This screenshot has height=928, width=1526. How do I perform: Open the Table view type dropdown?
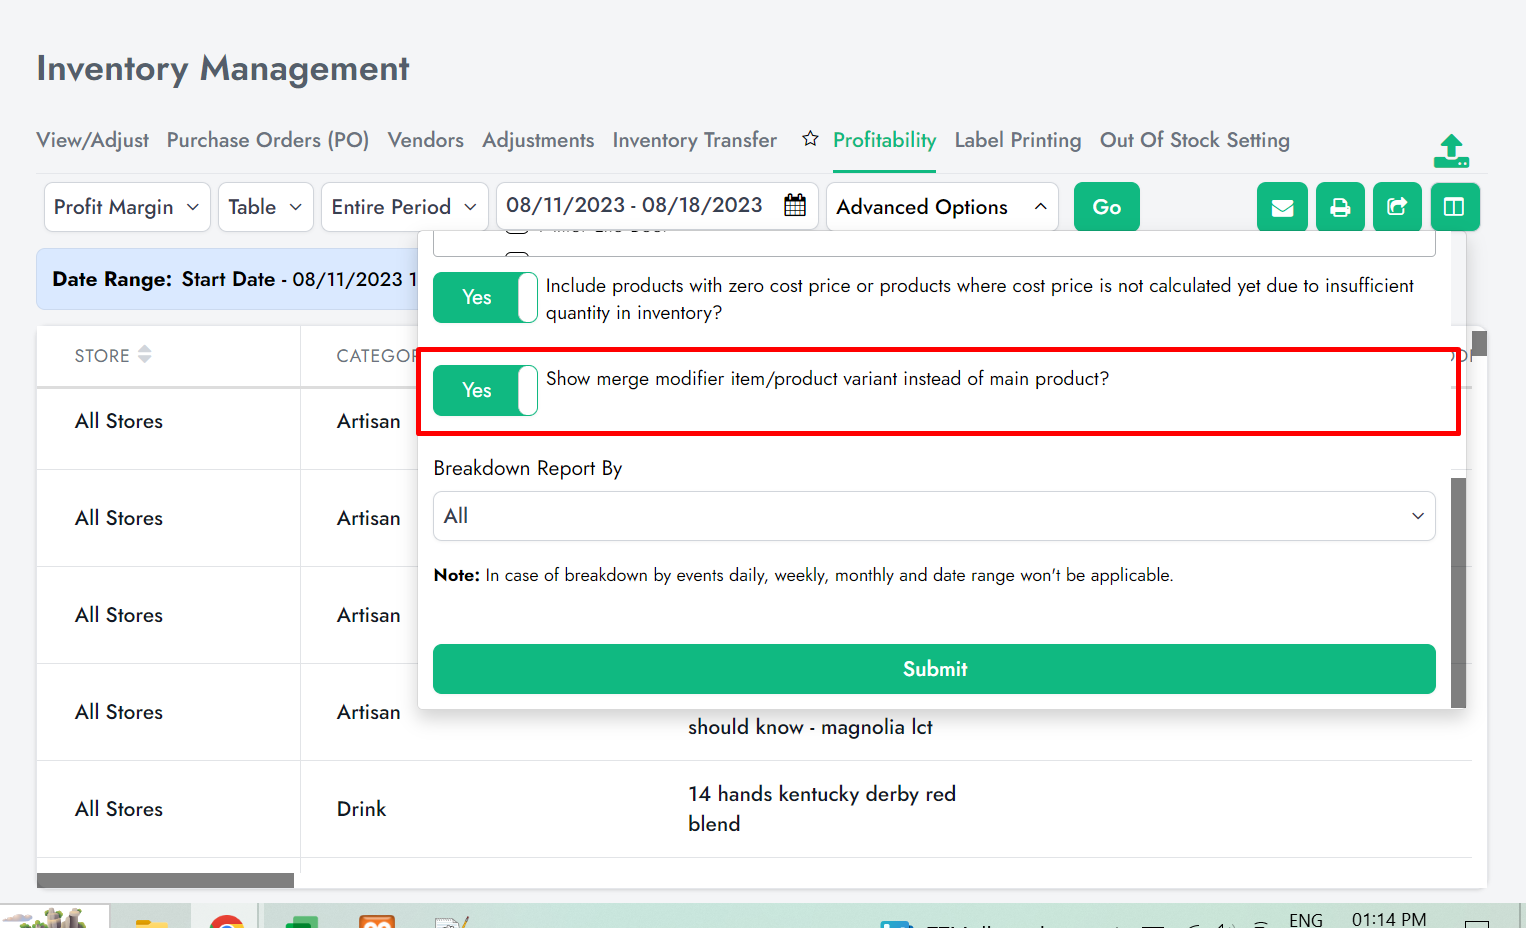(265, 207)
